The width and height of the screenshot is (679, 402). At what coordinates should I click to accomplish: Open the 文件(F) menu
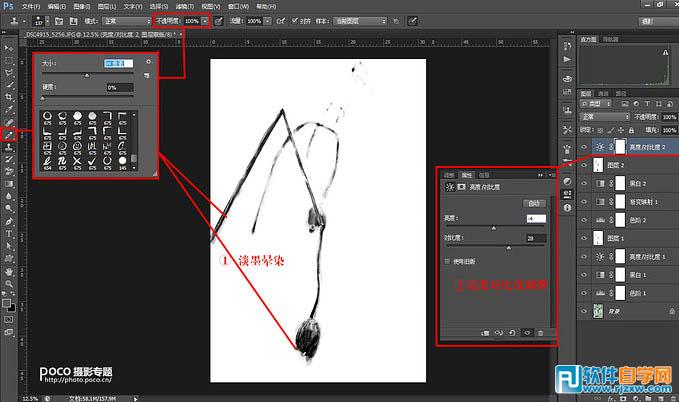click(x=31, y=6)
